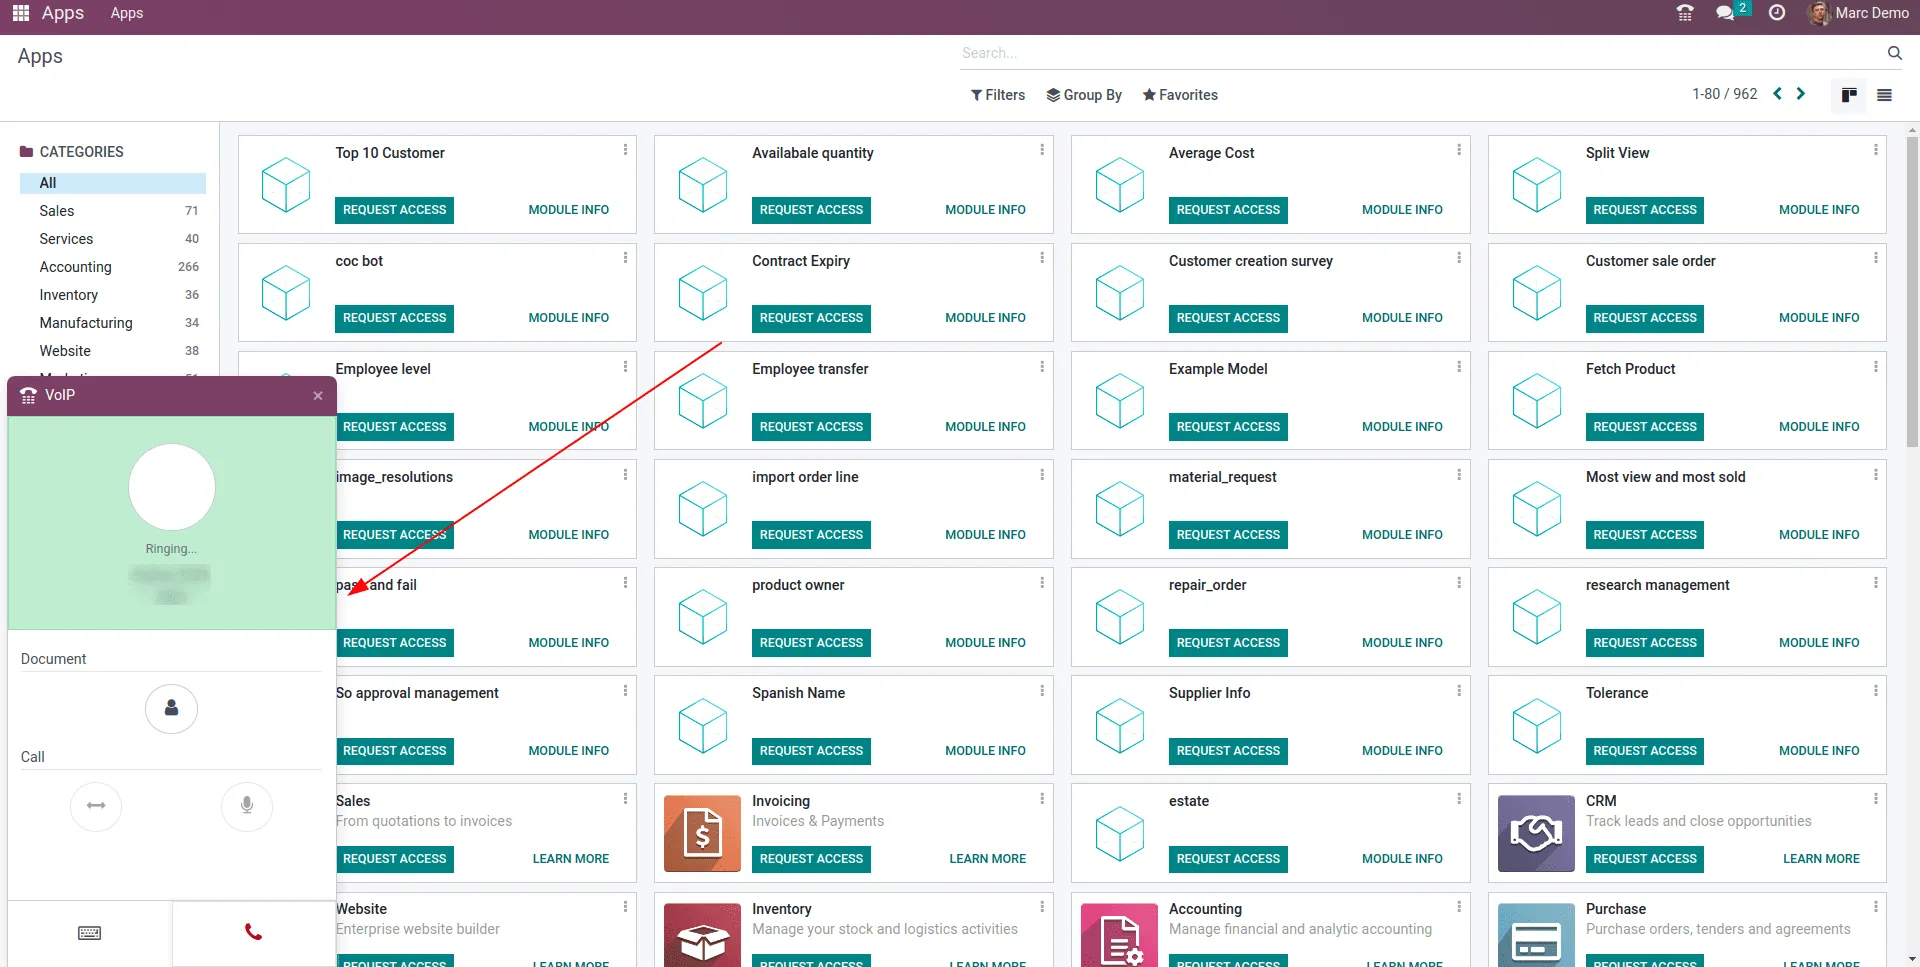Open the Group By dropdown
This screenshot has height=967, width=1920.
tap(1084, 95)
